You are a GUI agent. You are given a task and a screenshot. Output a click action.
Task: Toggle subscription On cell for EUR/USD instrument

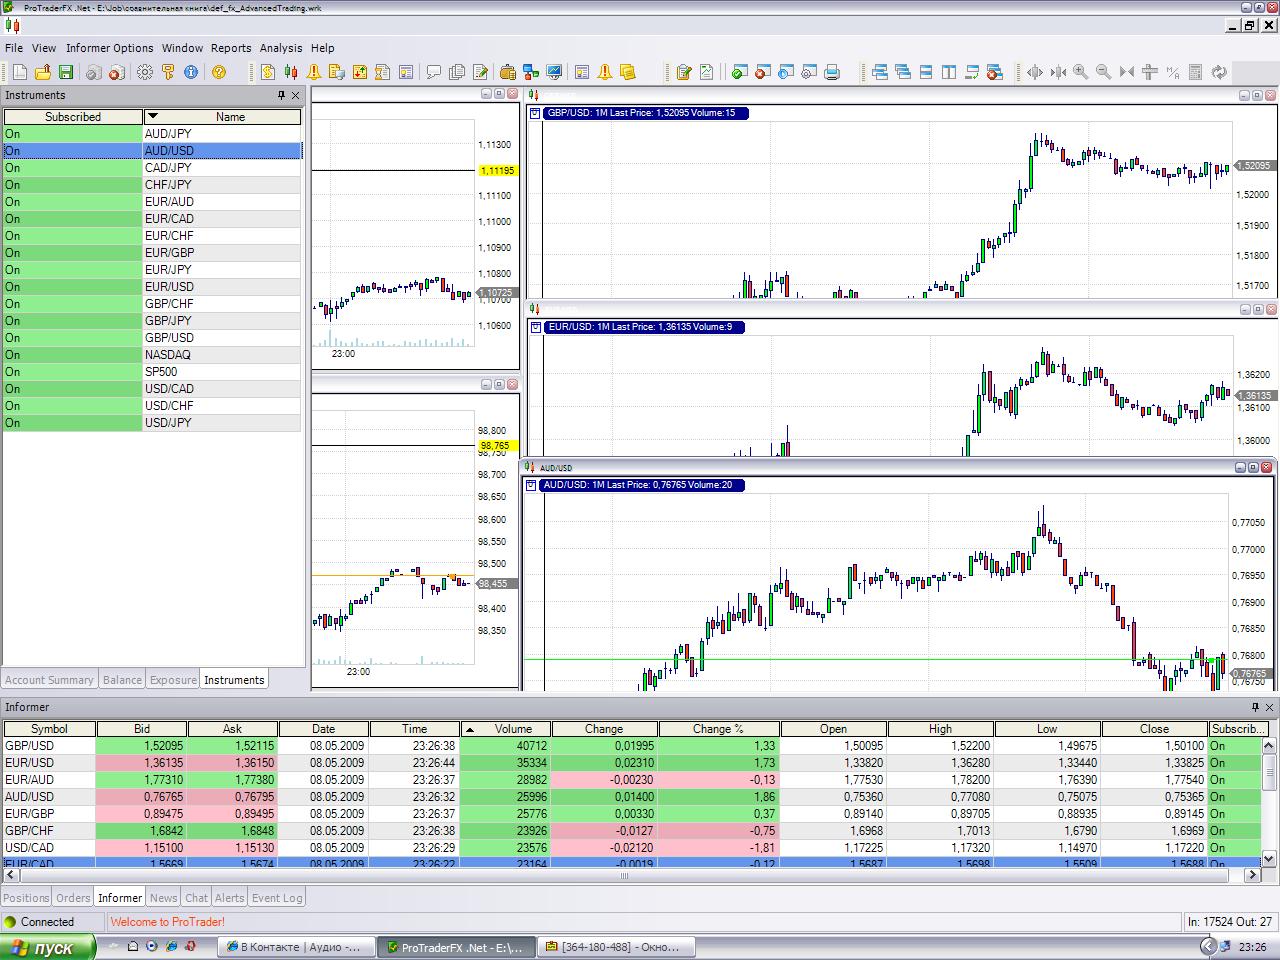tap(73, 287)
